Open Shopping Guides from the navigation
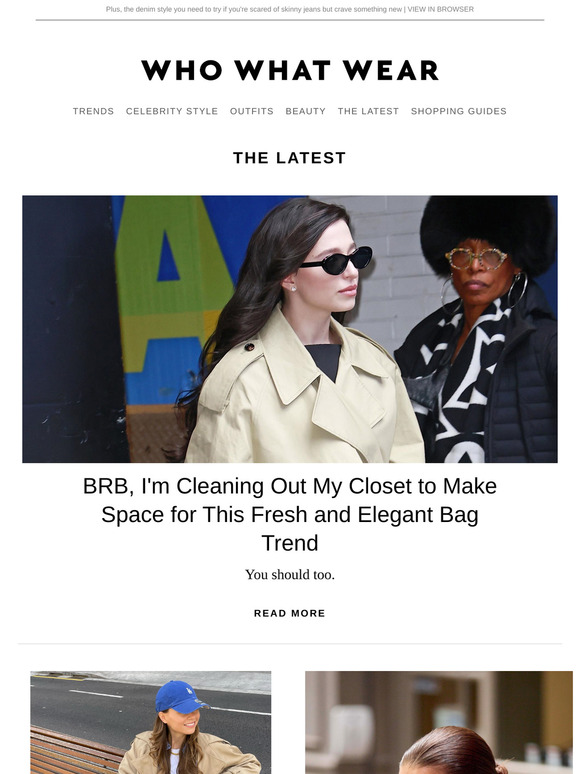 459,111
